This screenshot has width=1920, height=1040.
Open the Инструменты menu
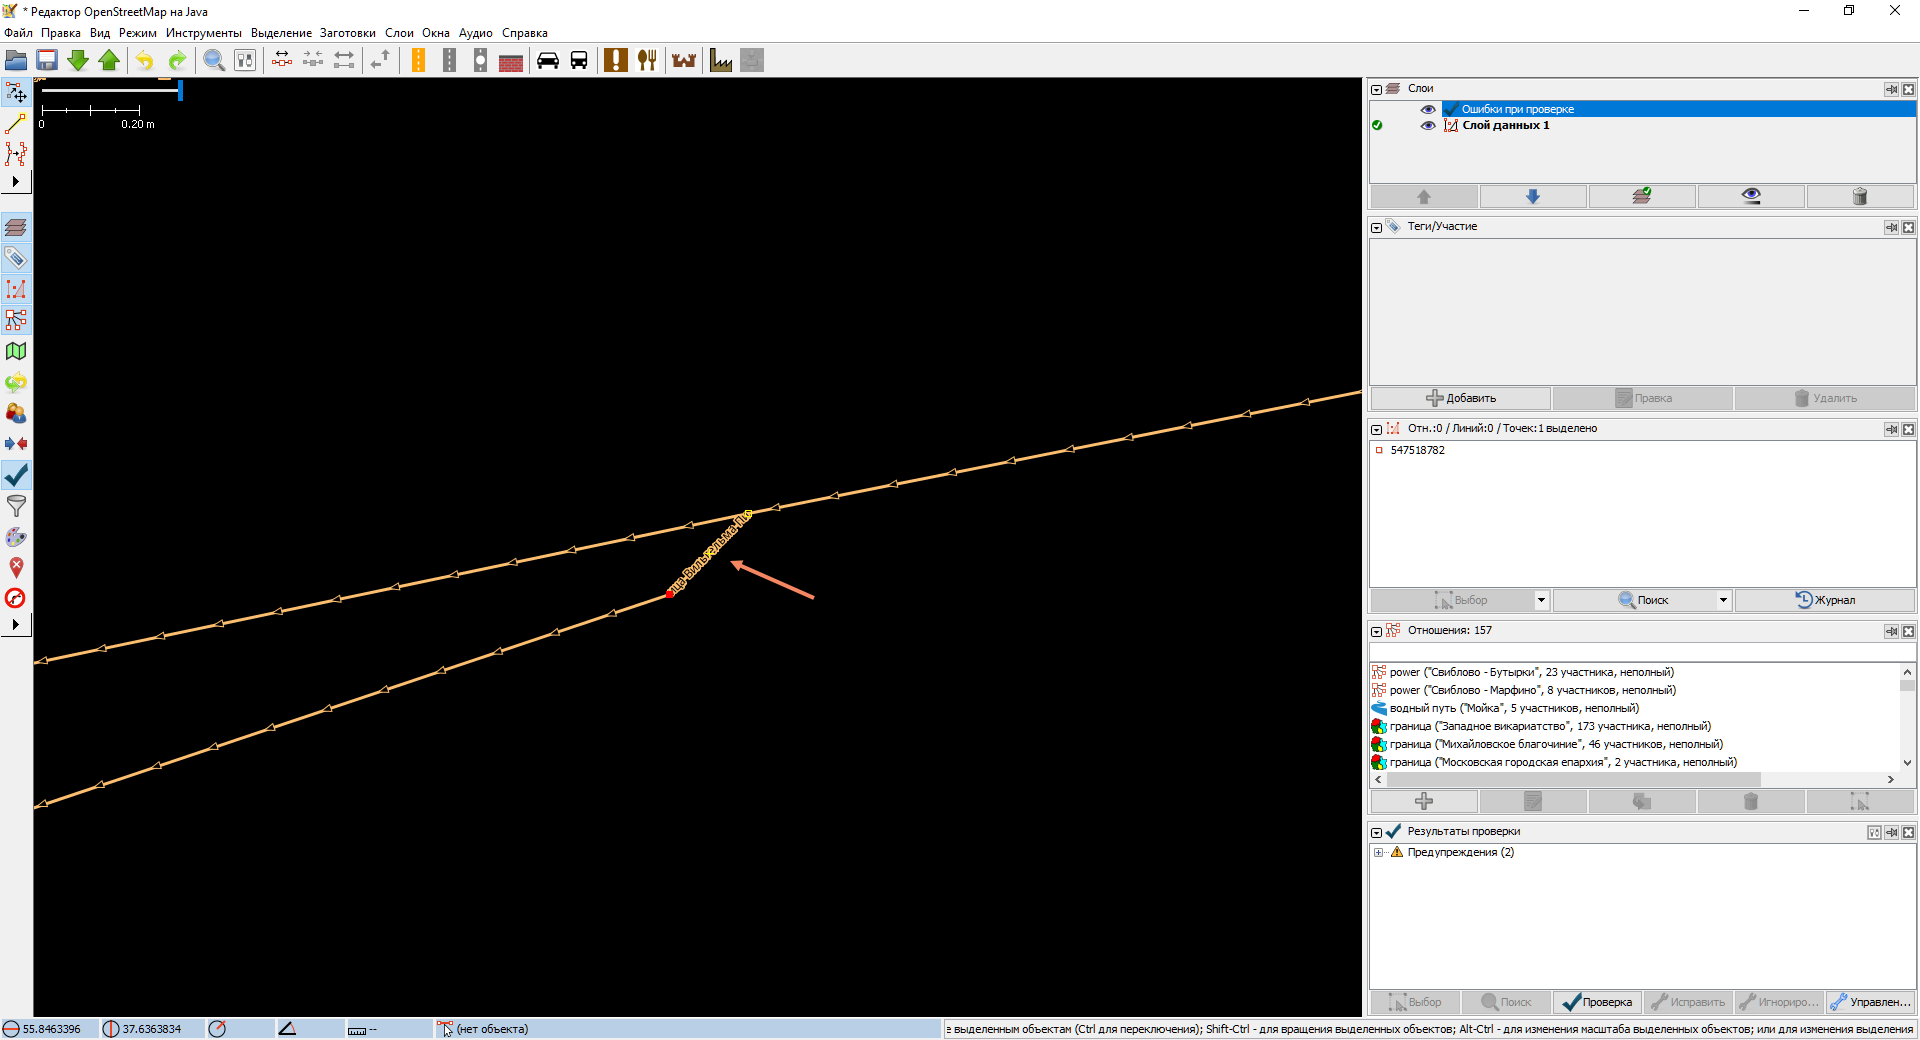(x=204, y=33)
